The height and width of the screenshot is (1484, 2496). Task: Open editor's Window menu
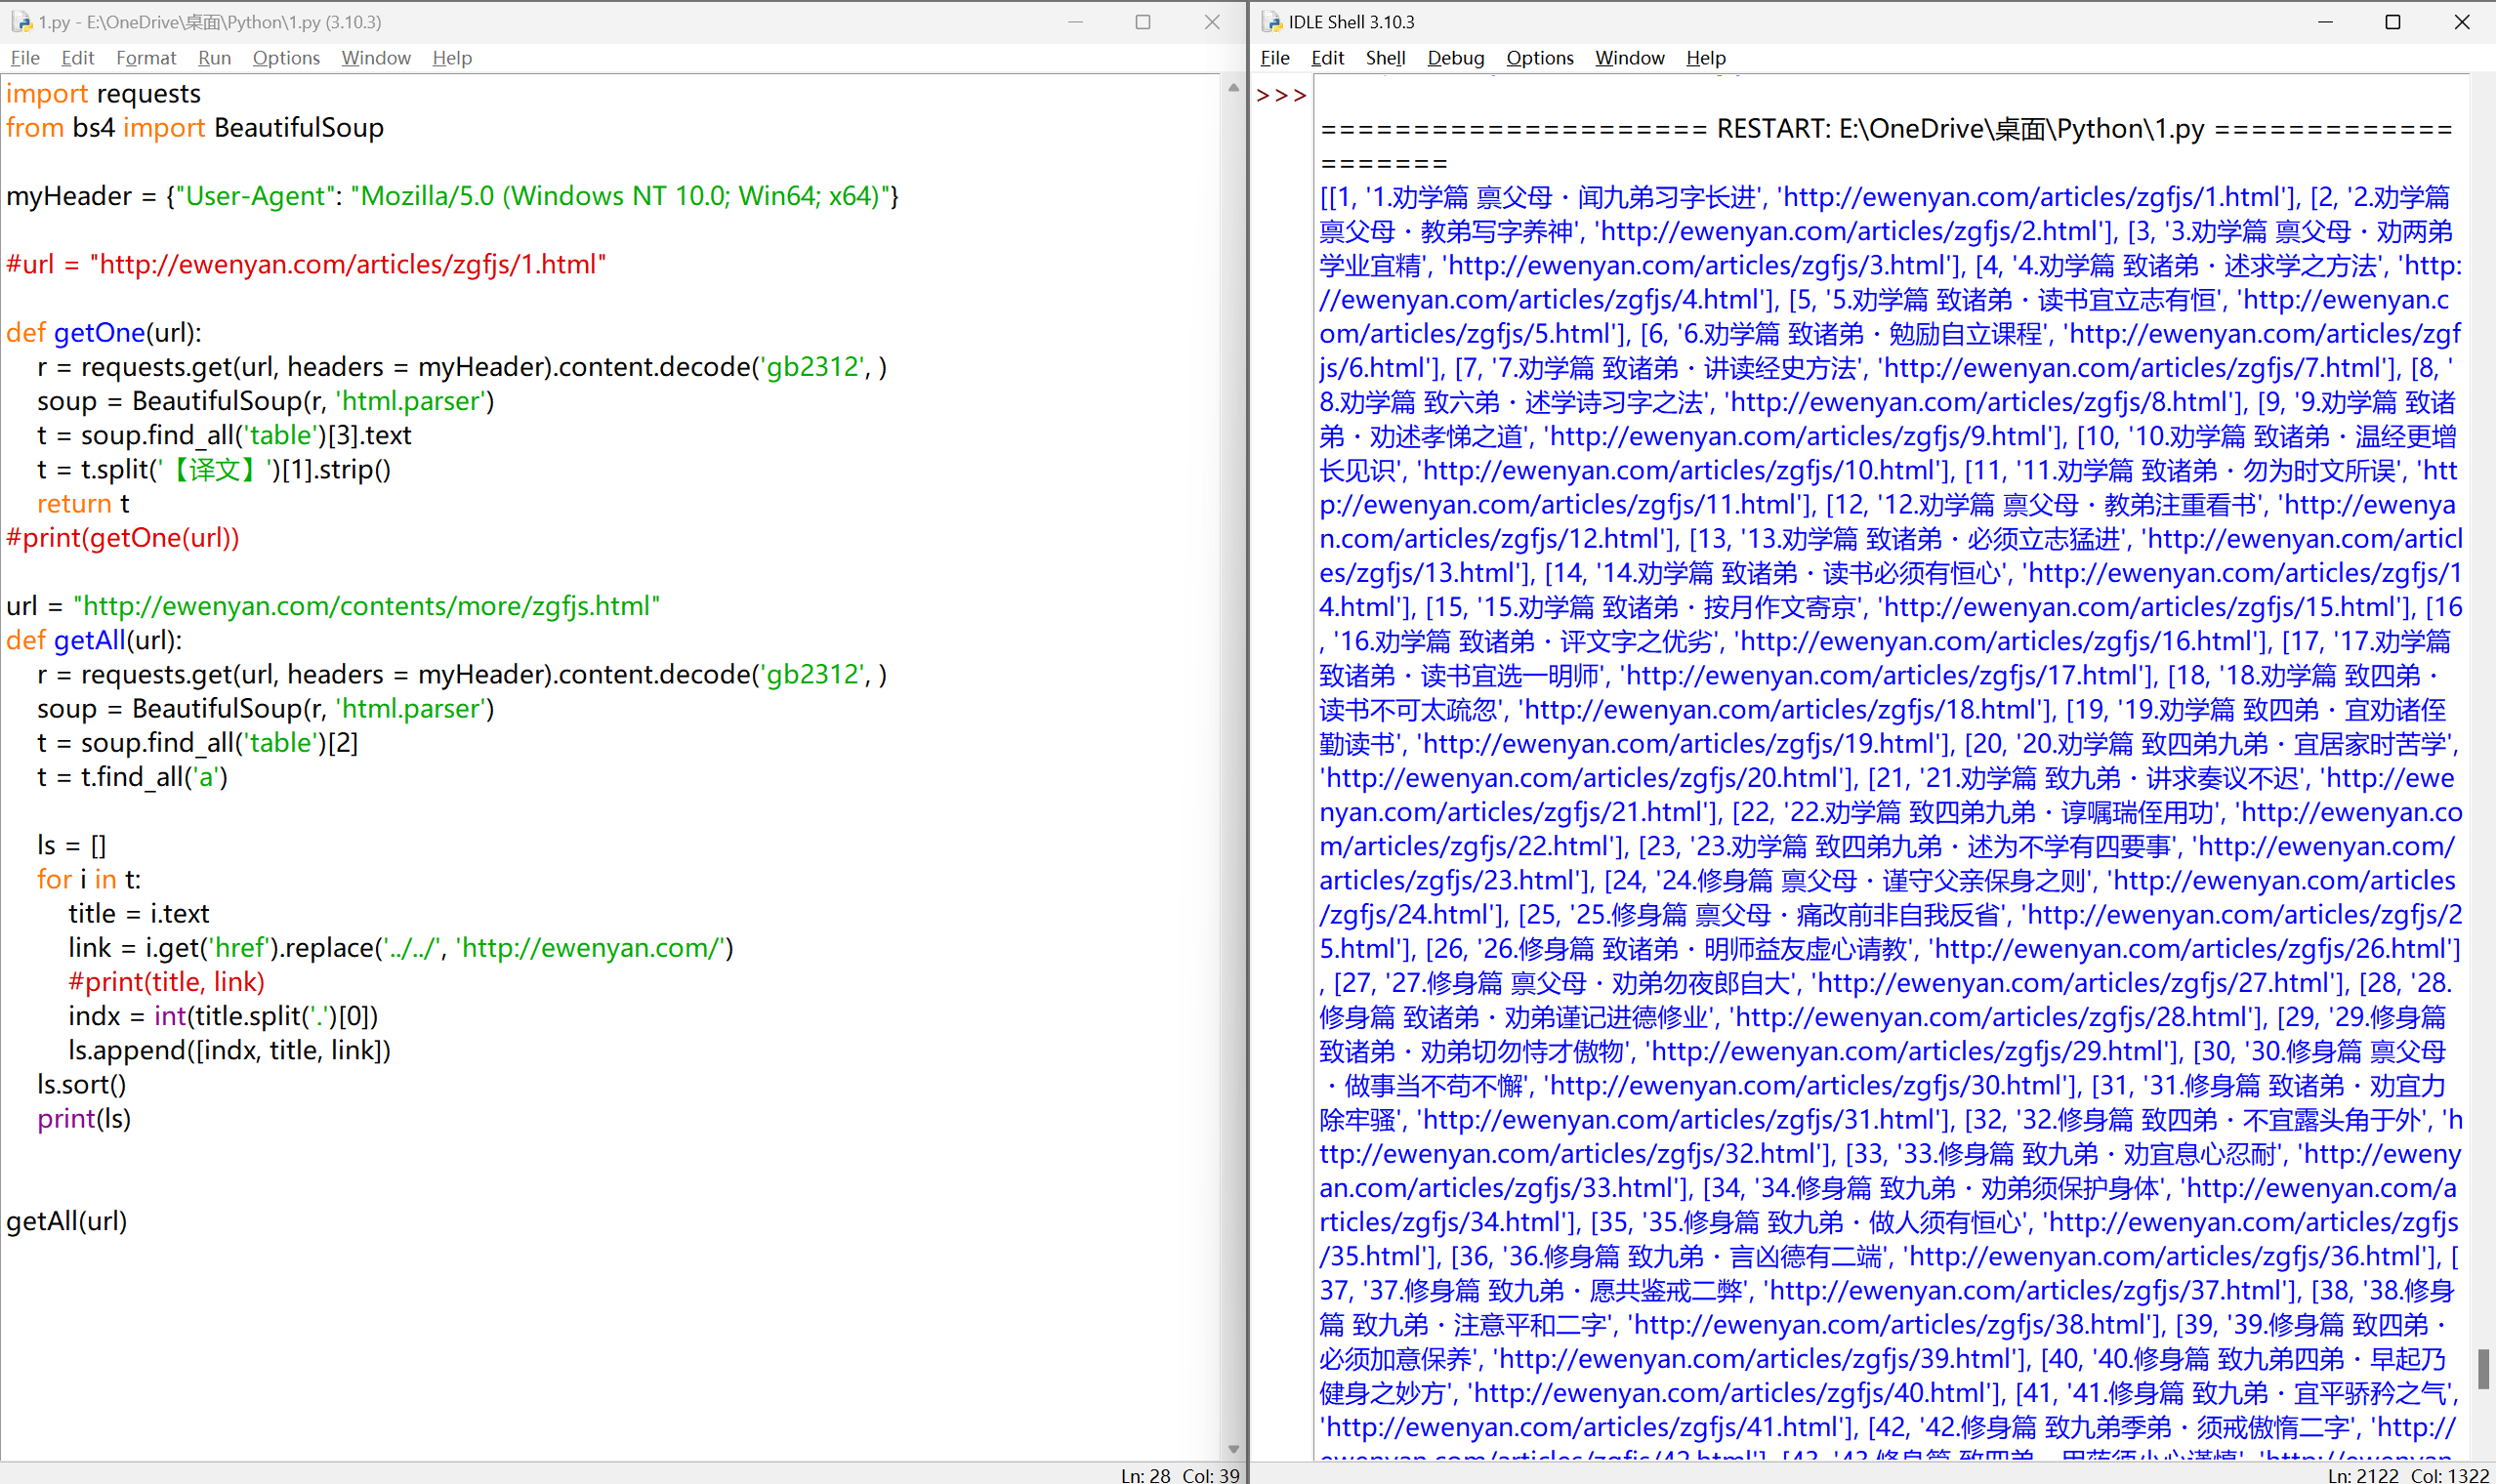[376, 58]
